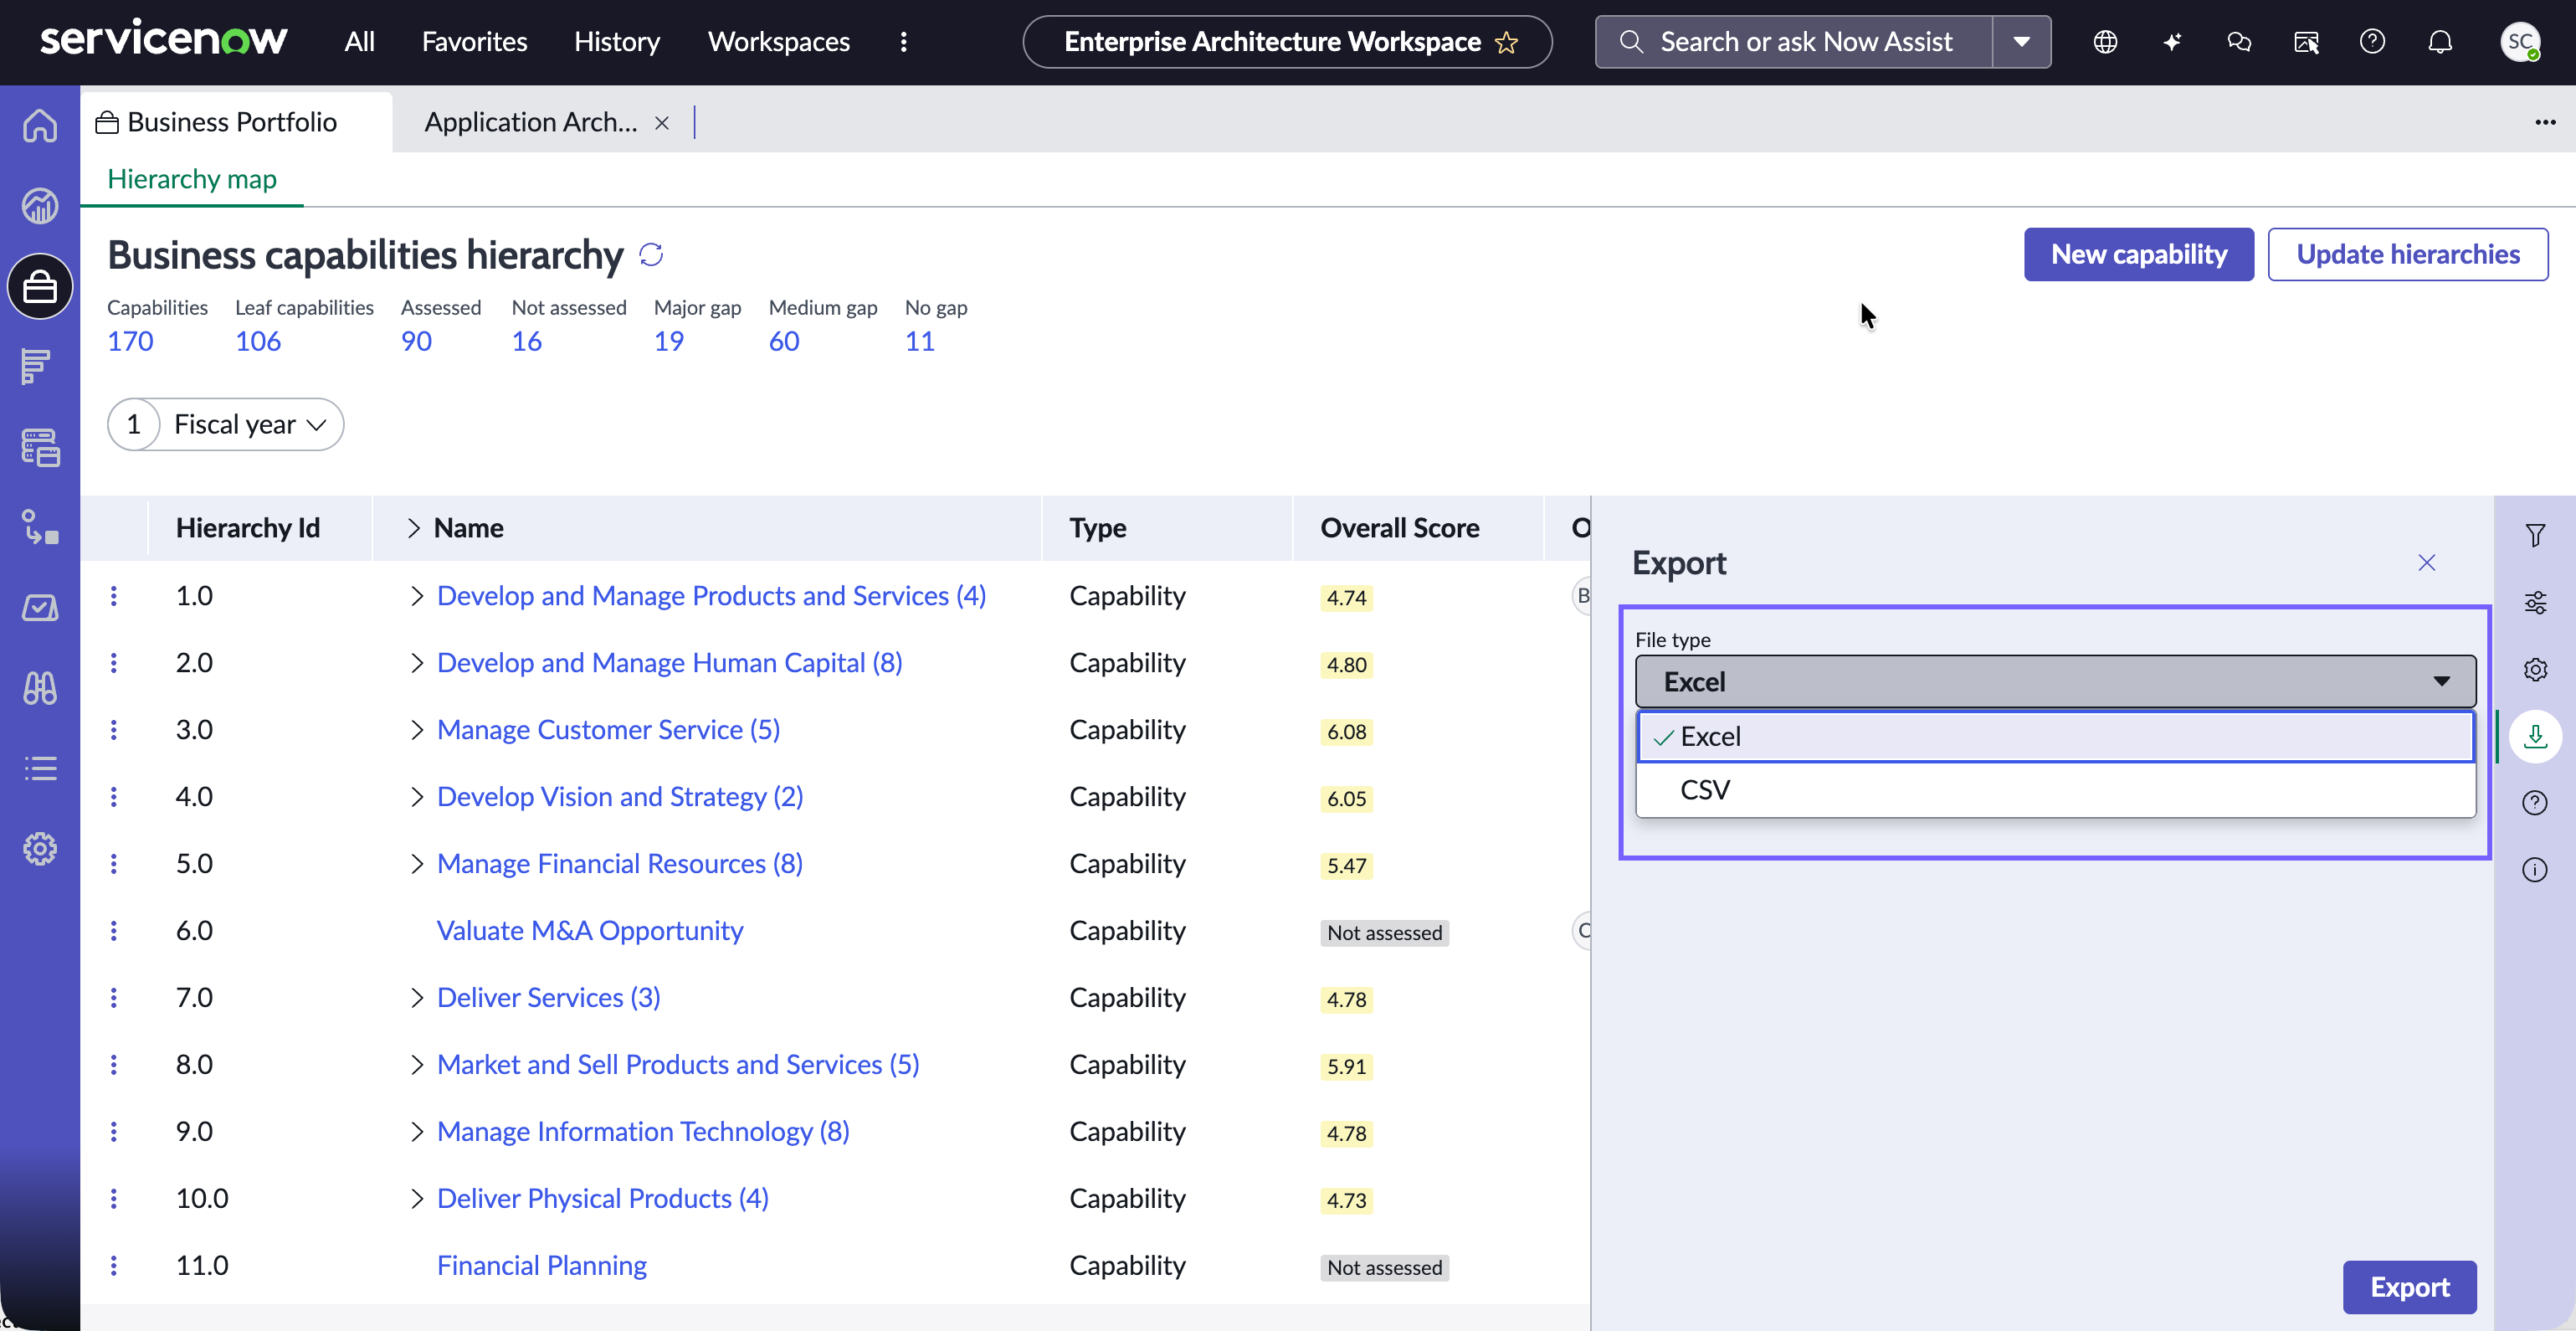The width and height of the screenshot is (2576, 1331).
Task: Select the Business Portfolio briefcase sidebar icon
Action: [40, 287]
